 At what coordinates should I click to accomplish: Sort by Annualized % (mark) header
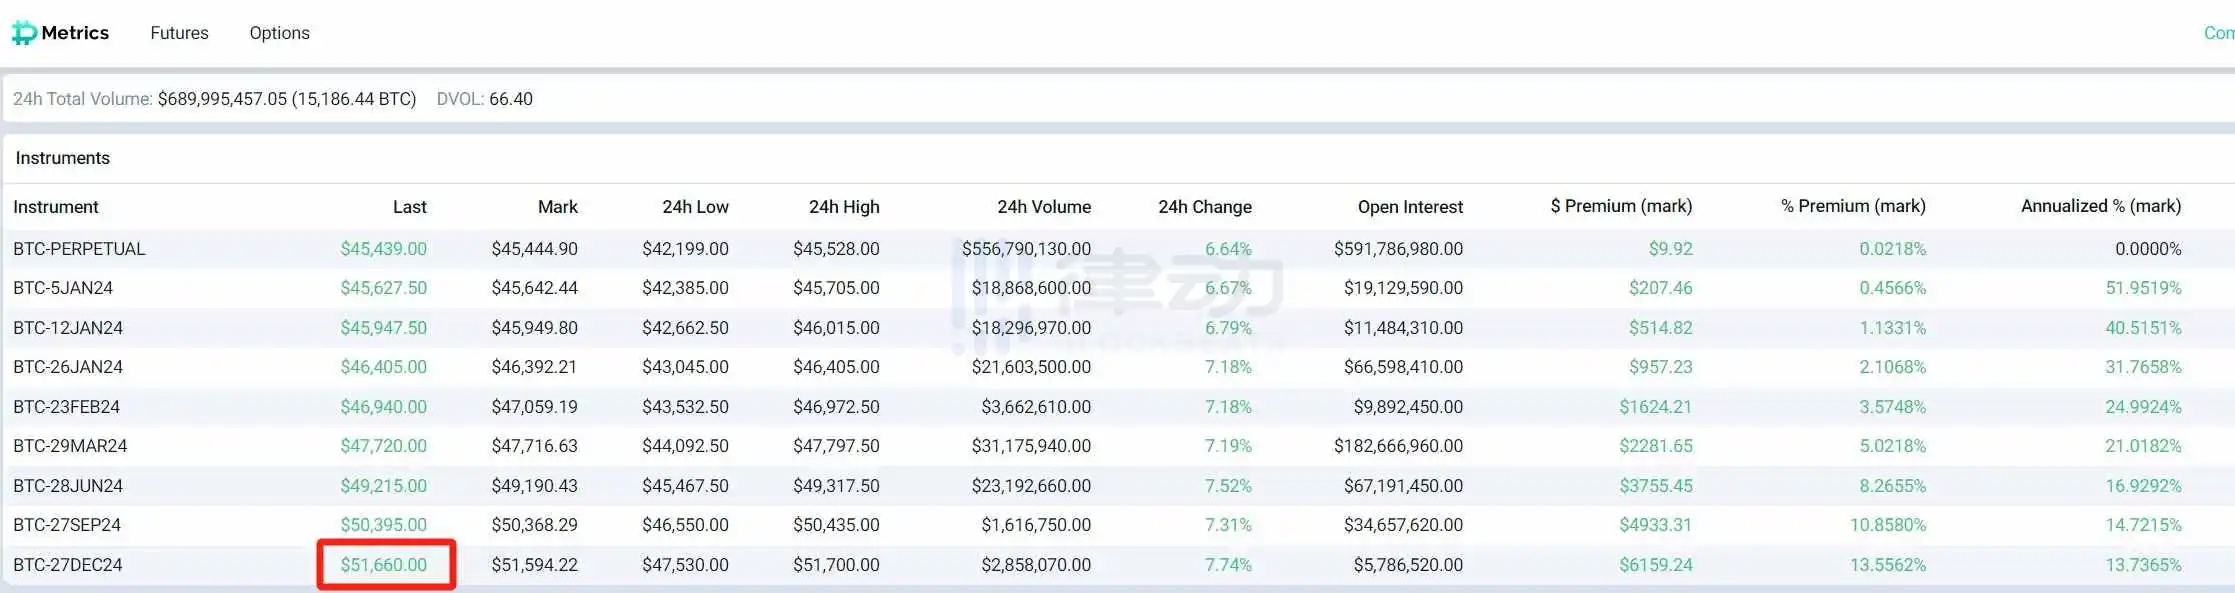(x=2100, y=206)
